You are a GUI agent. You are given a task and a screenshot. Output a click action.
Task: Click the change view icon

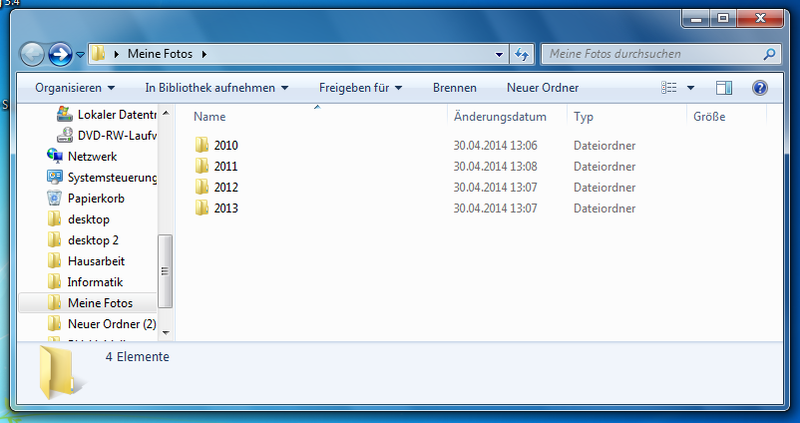tap(670, 88)
